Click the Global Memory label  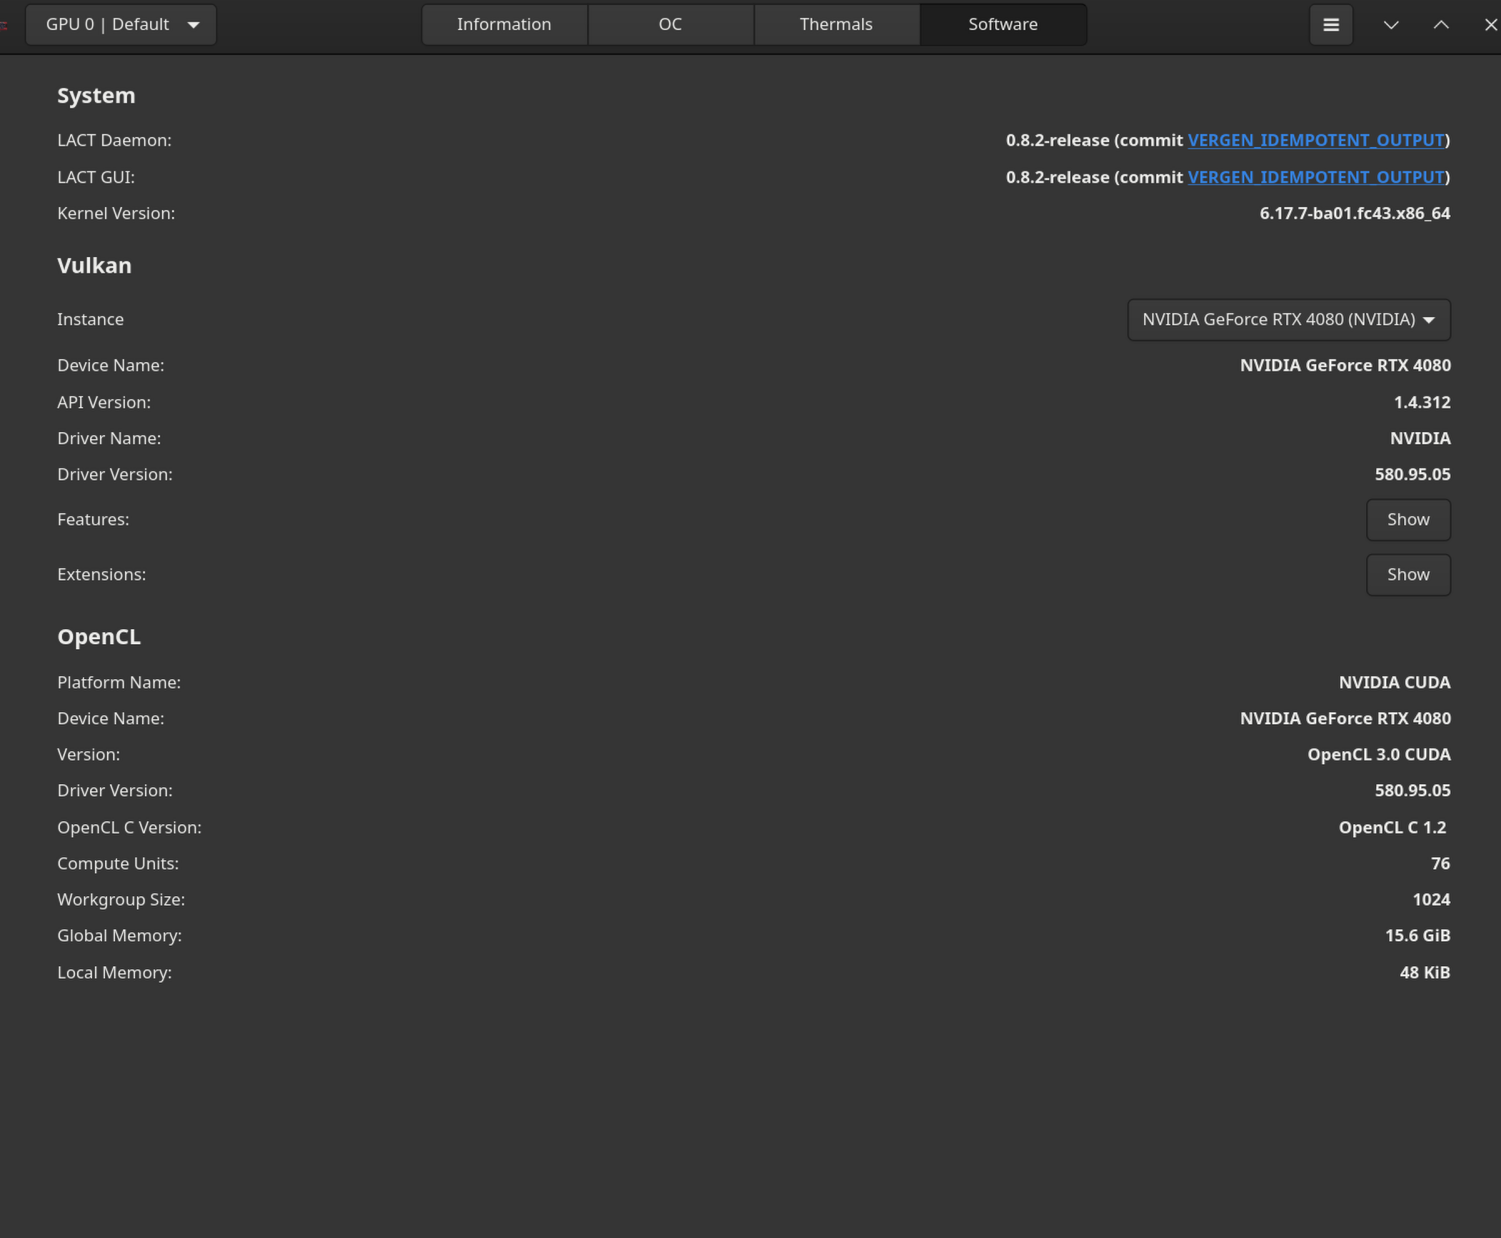(119, 935)
